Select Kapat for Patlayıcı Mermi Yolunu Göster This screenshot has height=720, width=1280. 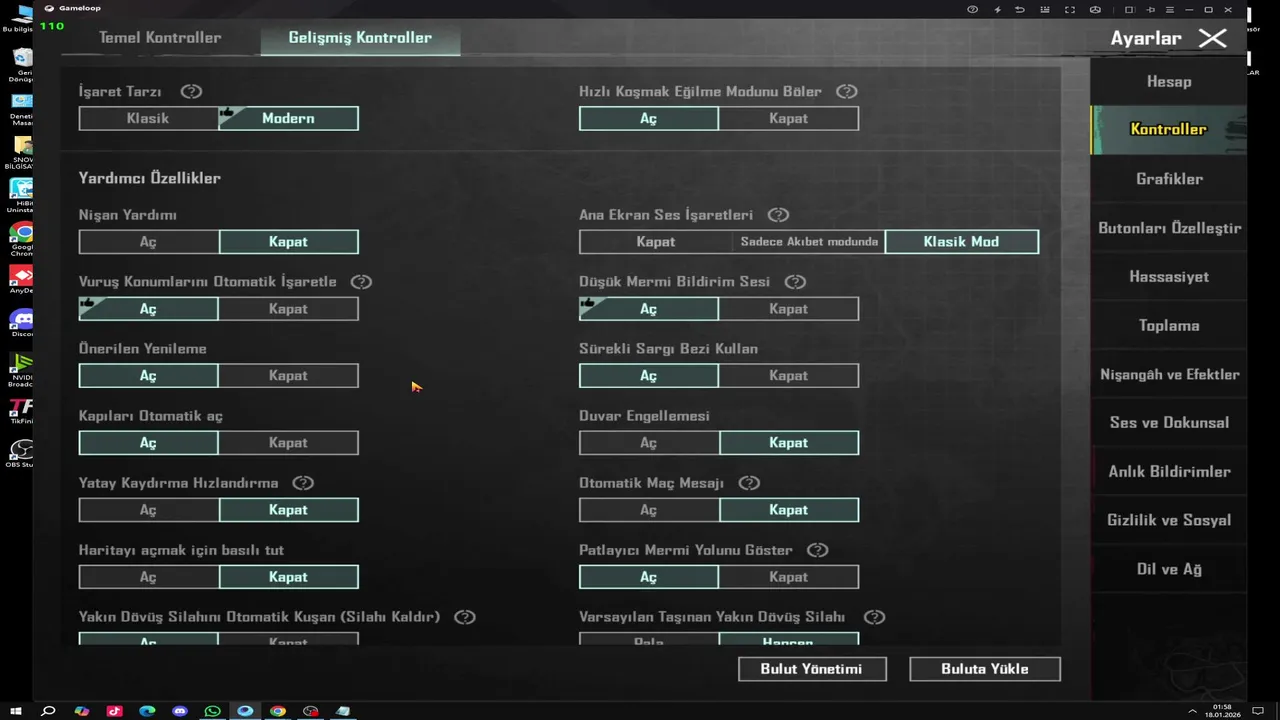788,577
